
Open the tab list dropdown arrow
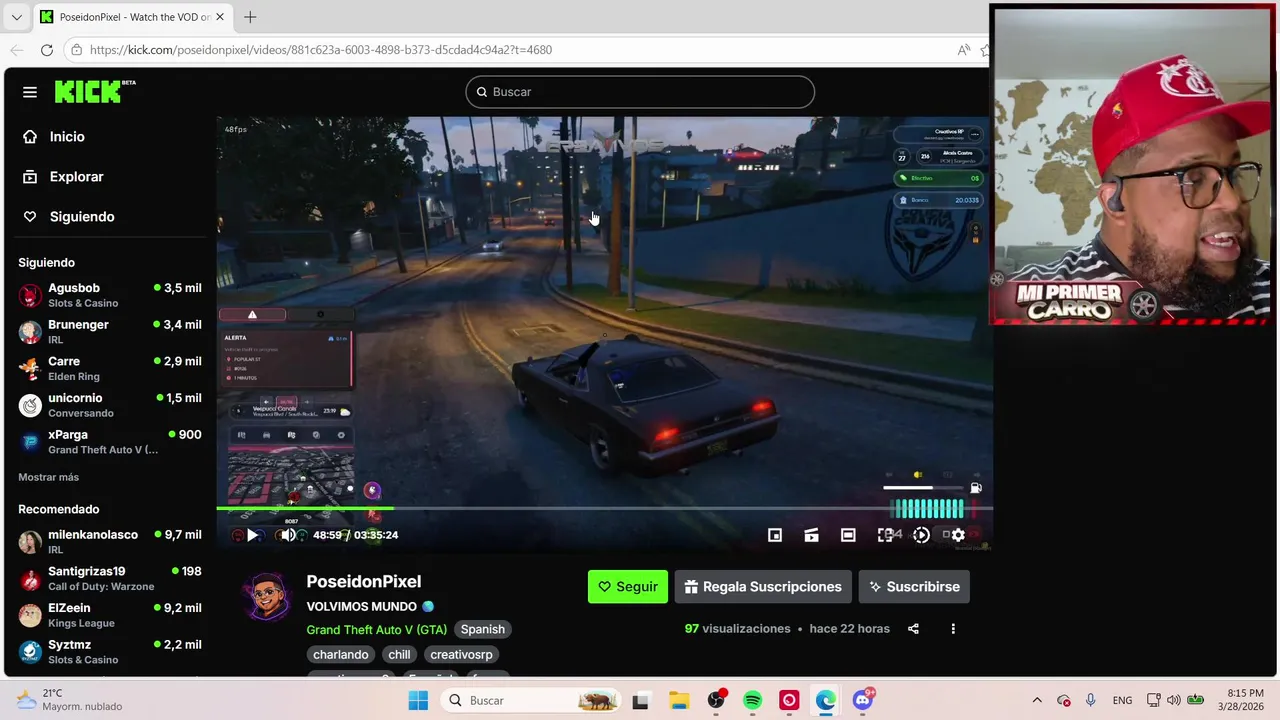[16, 17]
